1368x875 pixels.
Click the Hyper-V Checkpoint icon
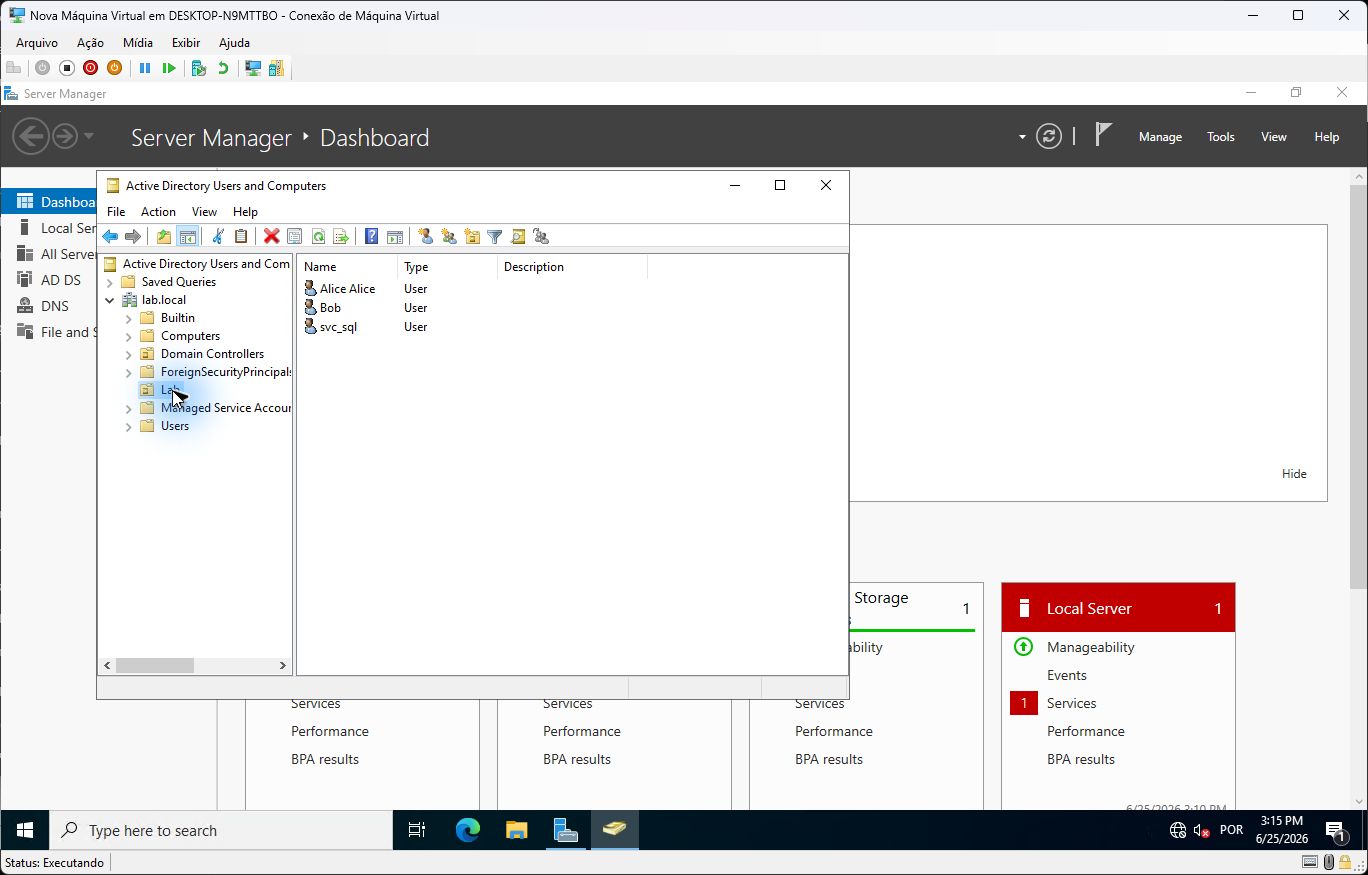pyautogui.click(x=198, y=68)
